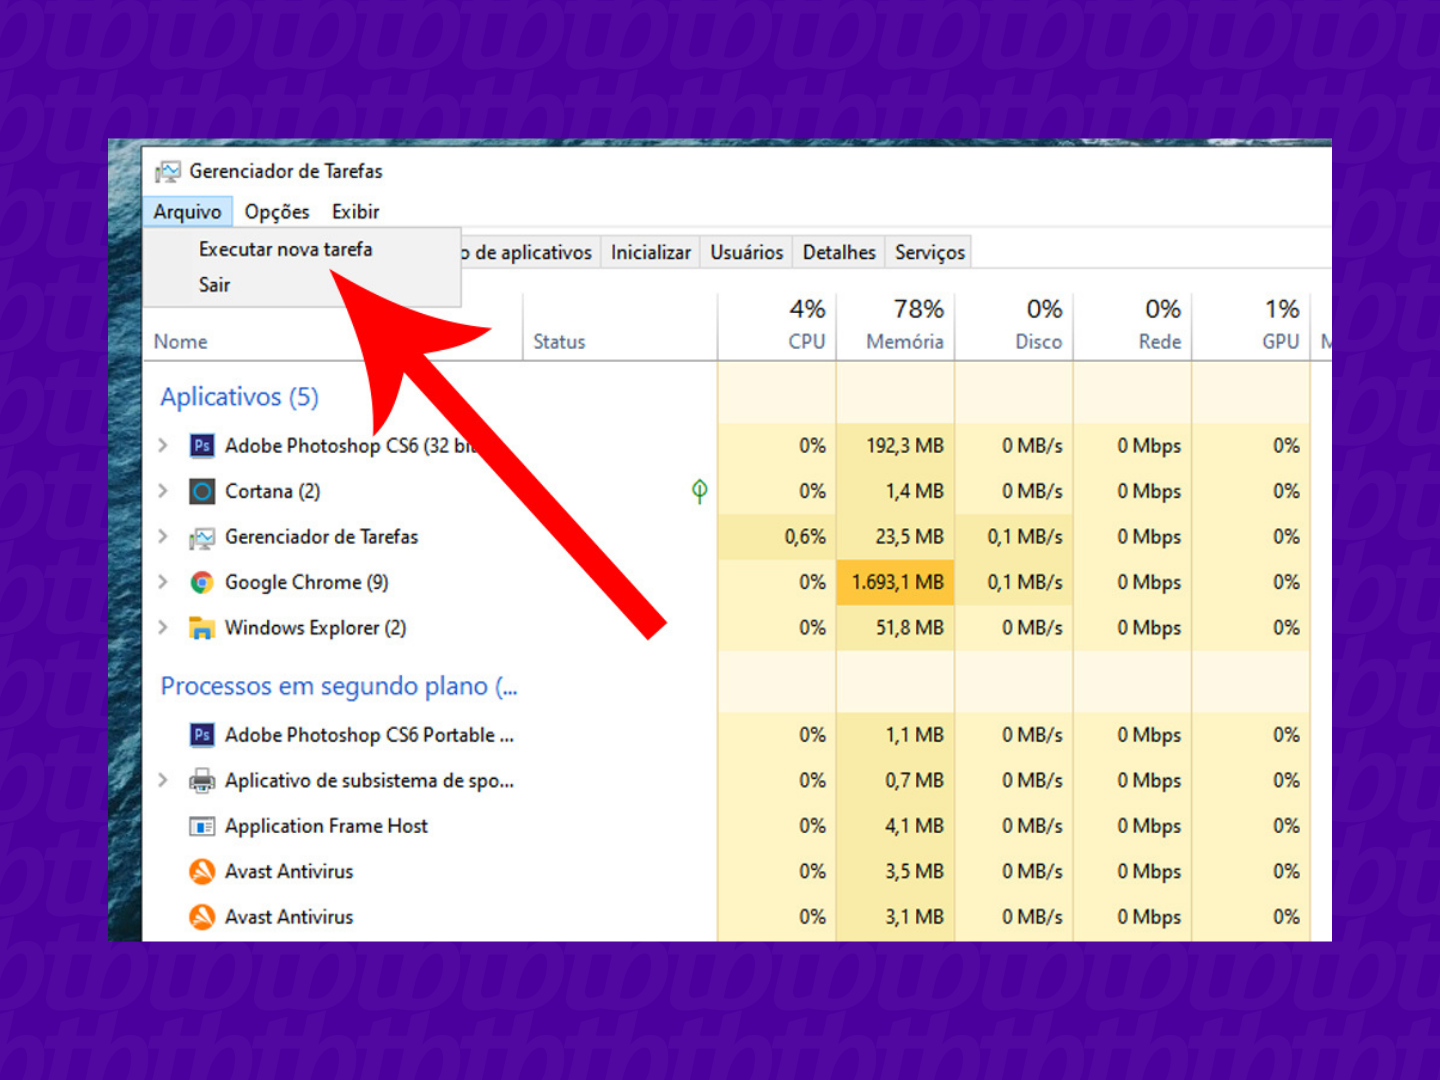Click the Avast Antivirus 3,5 MB icon

click(x=202, y=872)
